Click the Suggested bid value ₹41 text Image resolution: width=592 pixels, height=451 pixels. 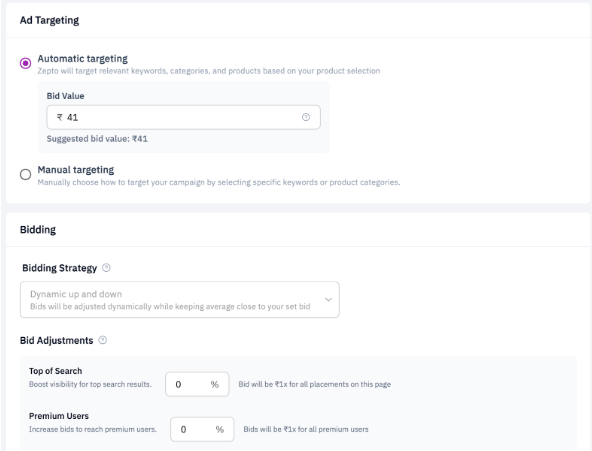click(97, 139)
